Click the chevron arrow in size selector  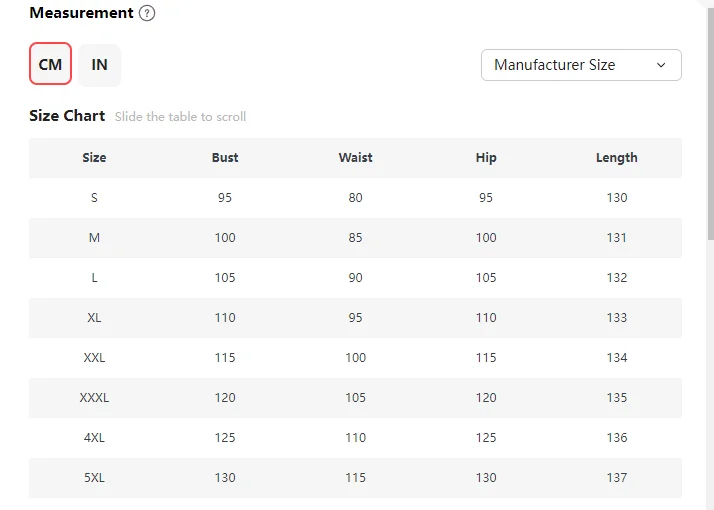click(x=661, y=65)
